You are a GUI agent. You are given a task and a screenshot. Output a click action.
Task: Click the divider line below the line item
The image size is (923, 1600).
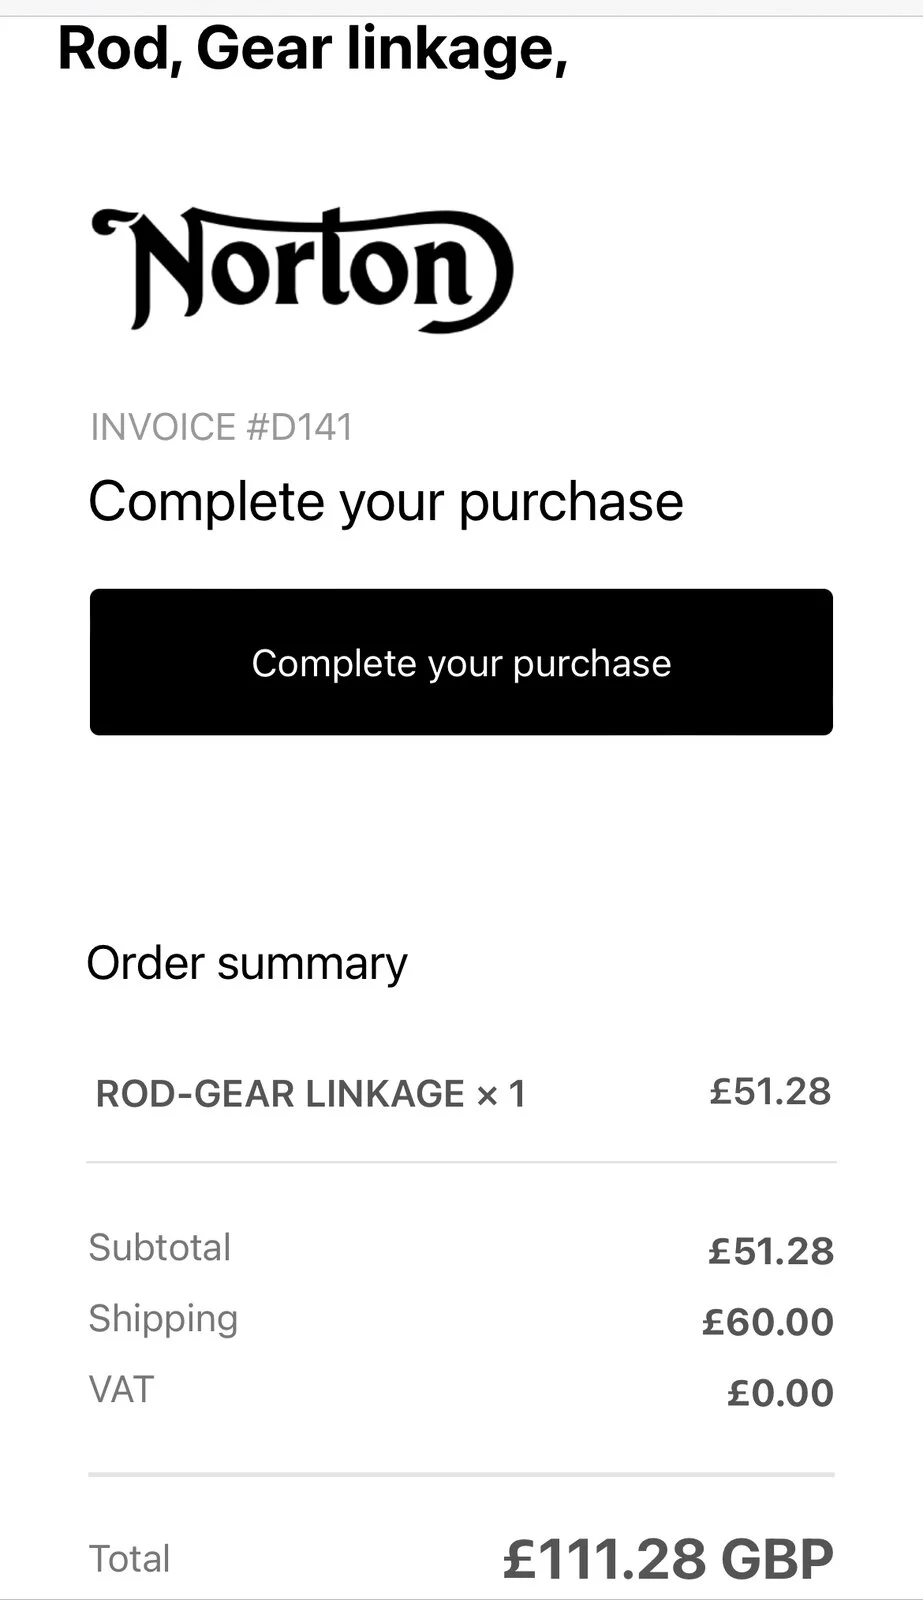pyautogui.click(x=461, y=1162)
